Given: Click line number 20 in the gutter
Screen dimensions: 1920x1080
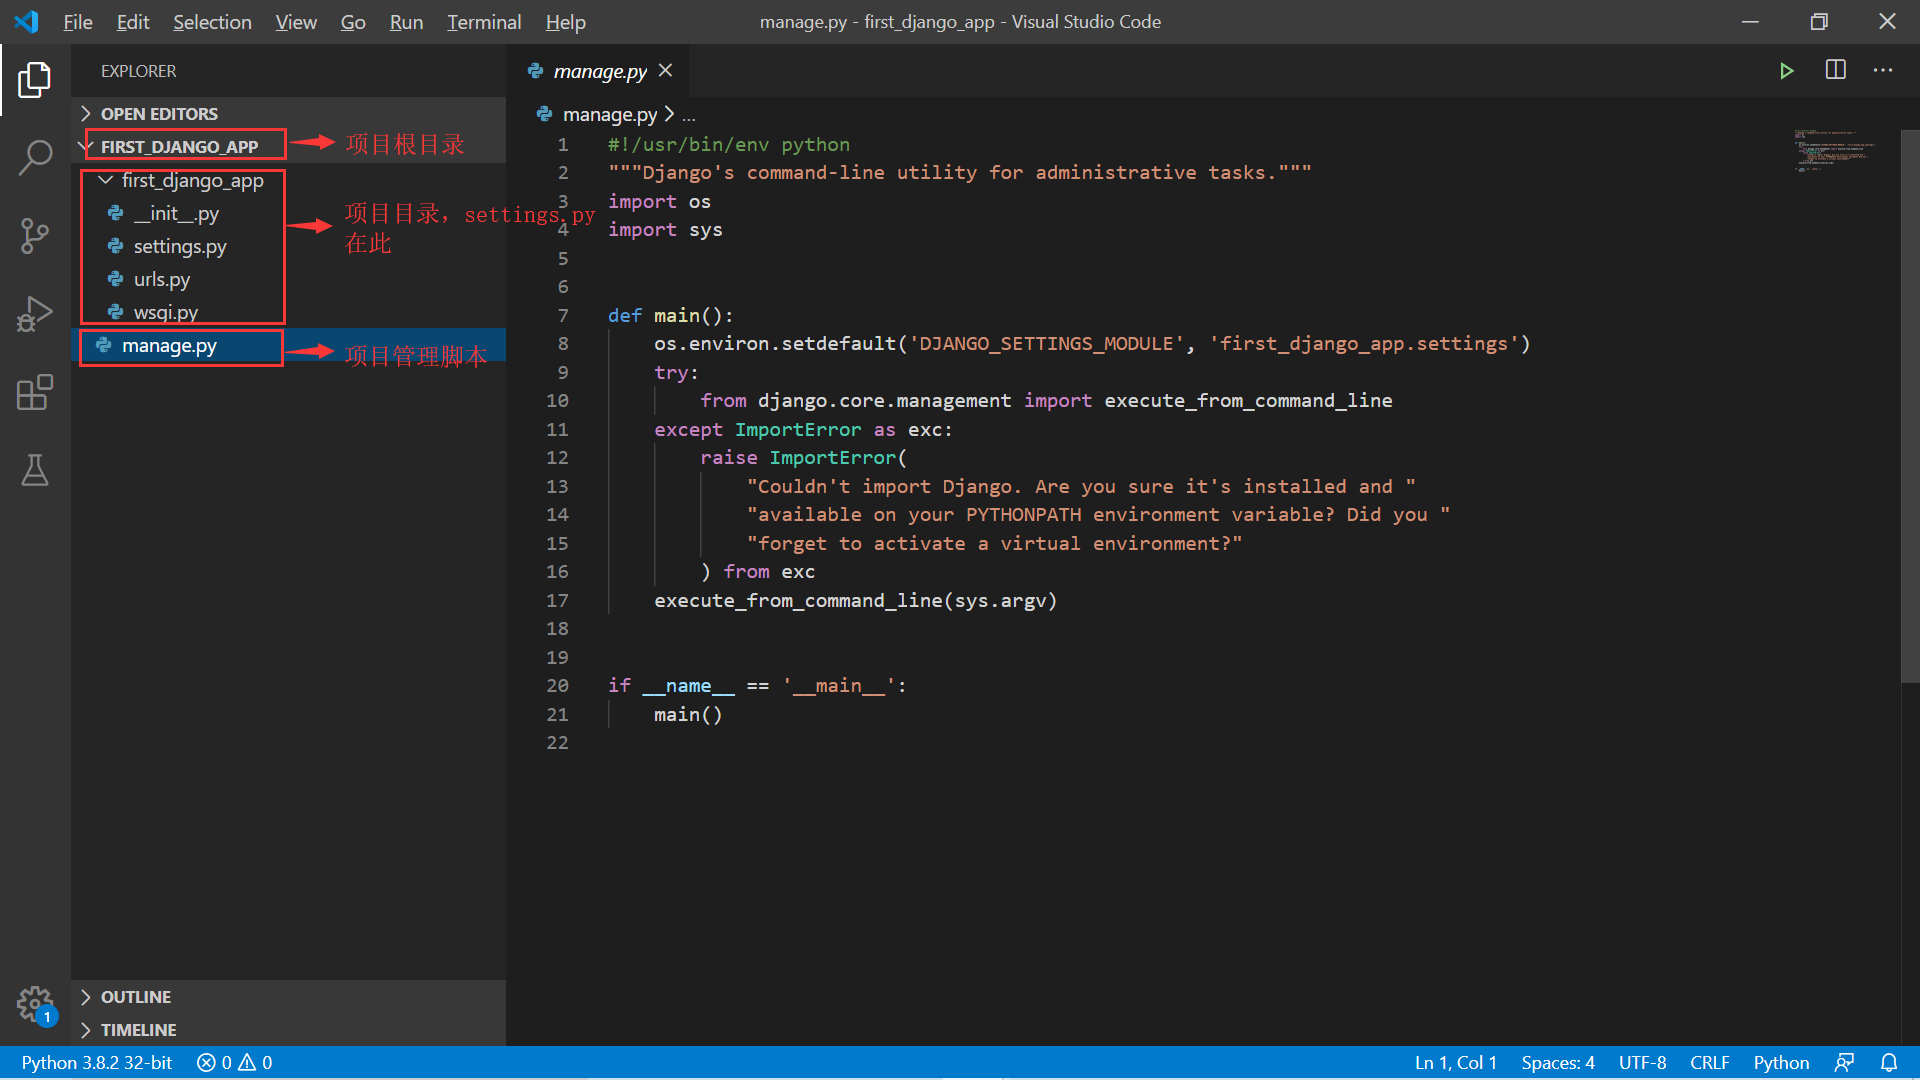Looking at the screenshot, I should [557, 685].
